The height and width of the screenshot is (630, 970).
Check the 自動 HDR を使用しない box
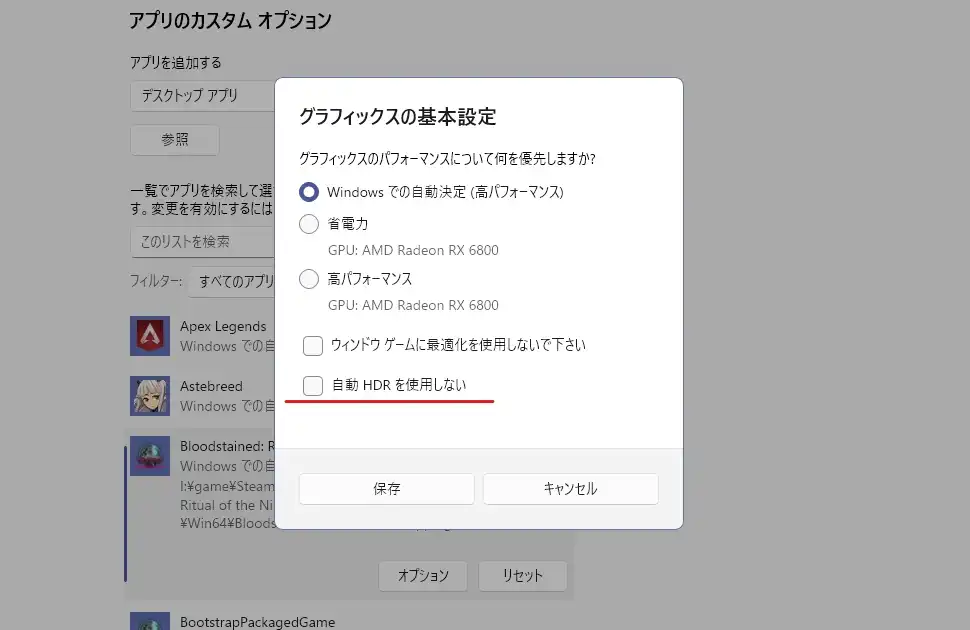(313, 385)
